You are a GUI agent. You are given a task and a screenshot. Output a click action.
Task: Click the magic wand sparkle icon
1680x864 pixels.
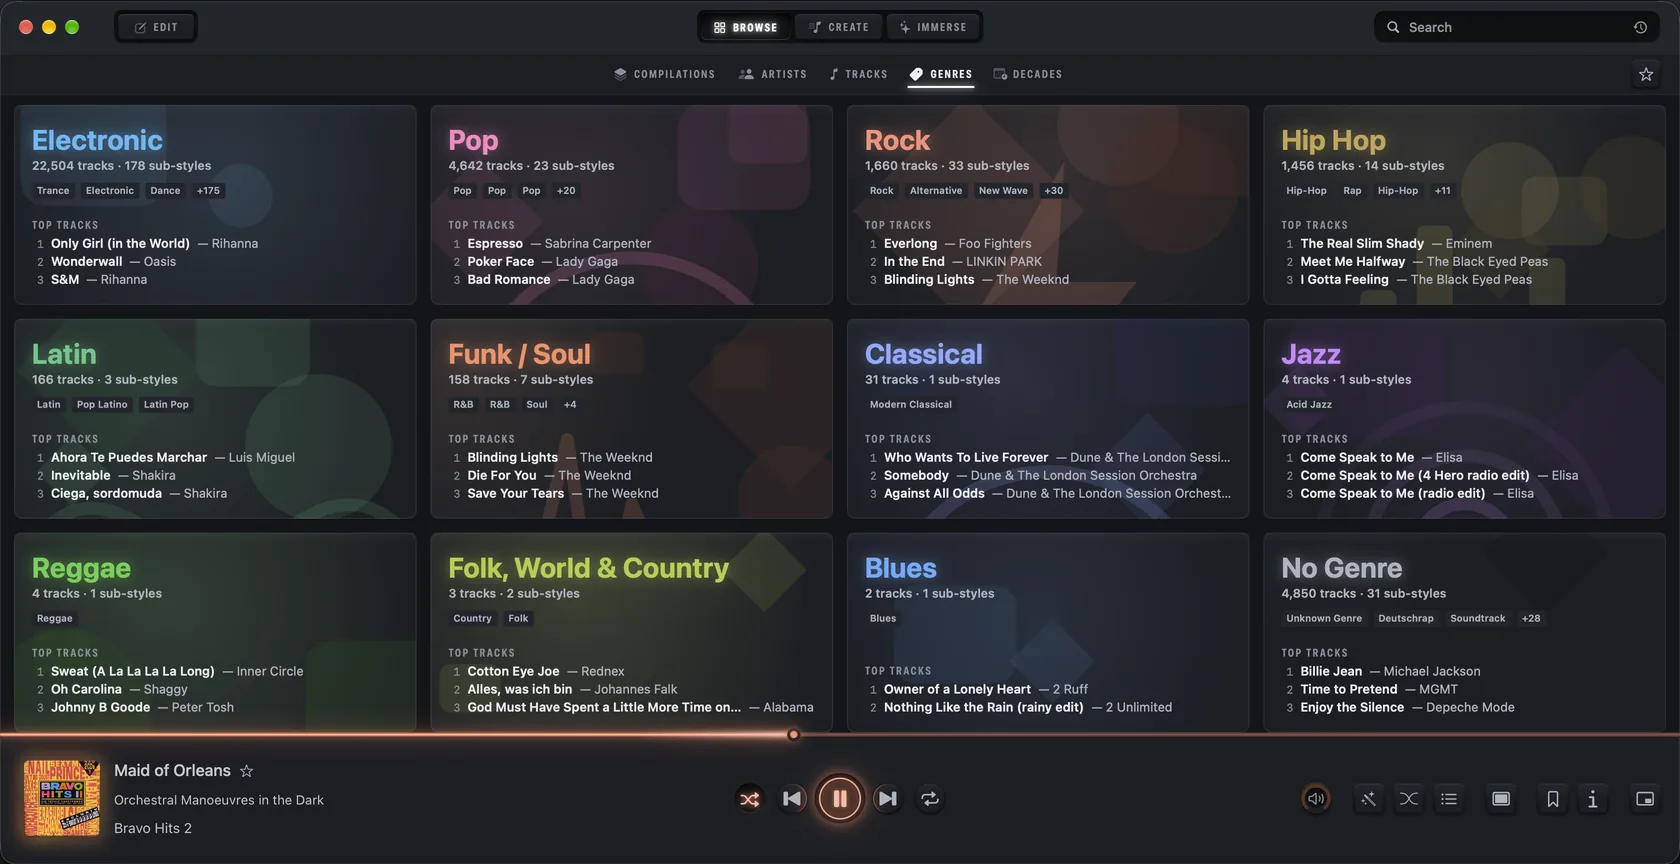pyautogui.click(x=1368, y=799)
